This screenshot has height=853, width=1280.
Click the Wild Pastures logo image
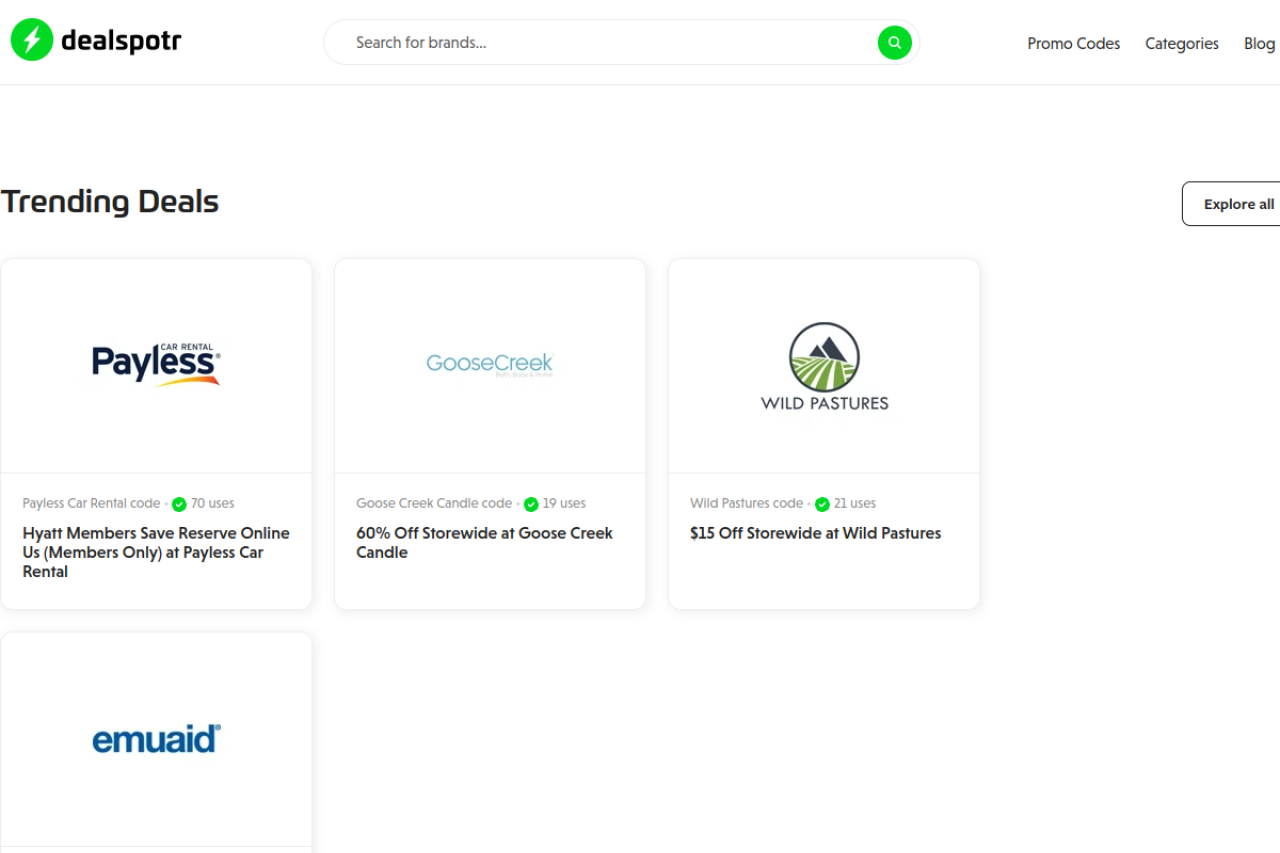[x=824, y=366]
